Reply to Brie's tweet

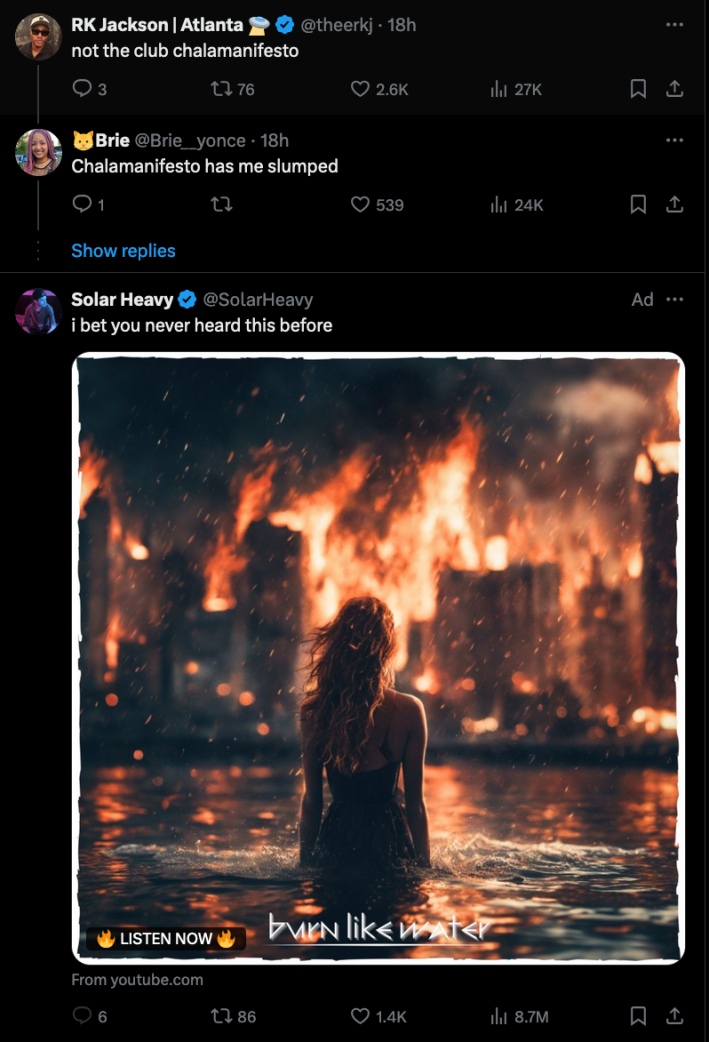(82, 205)
